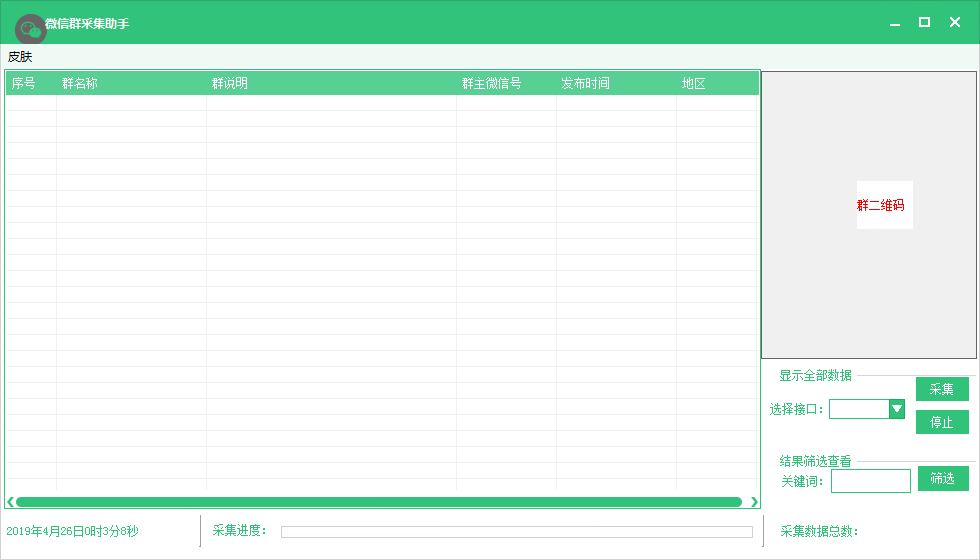Viewport: 980px width, 560px height.
Task: Click the 结果筛选查看 group label
Action: click(x=815, y=461)
